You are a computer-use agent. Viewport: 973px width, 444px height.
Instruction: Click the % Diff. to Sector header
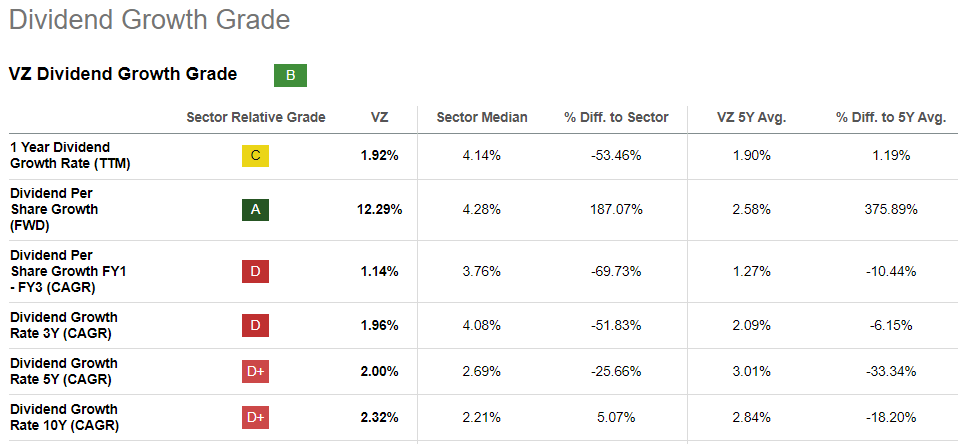pos(616,118)
